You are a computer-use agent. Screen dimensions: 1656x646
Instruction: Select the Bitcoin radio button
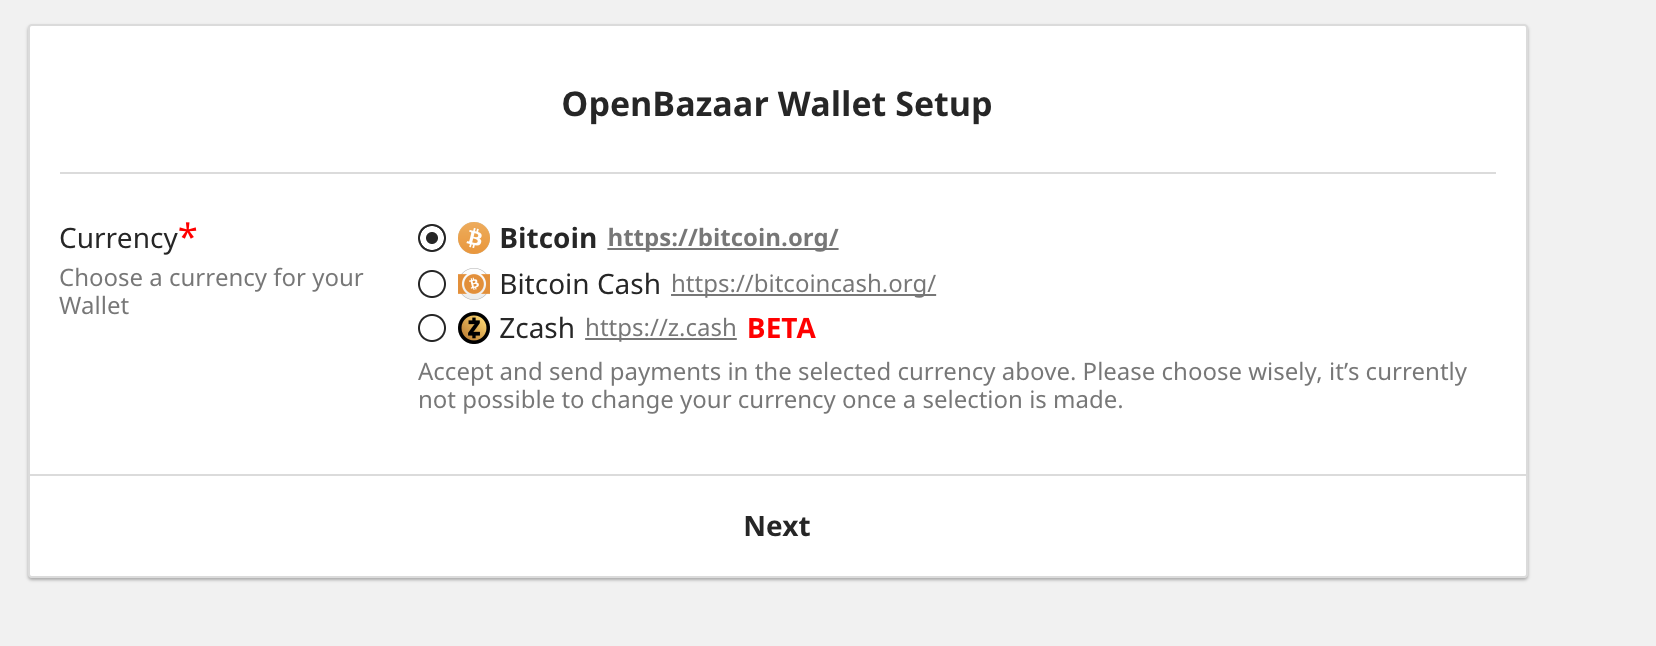click(431, 238)
